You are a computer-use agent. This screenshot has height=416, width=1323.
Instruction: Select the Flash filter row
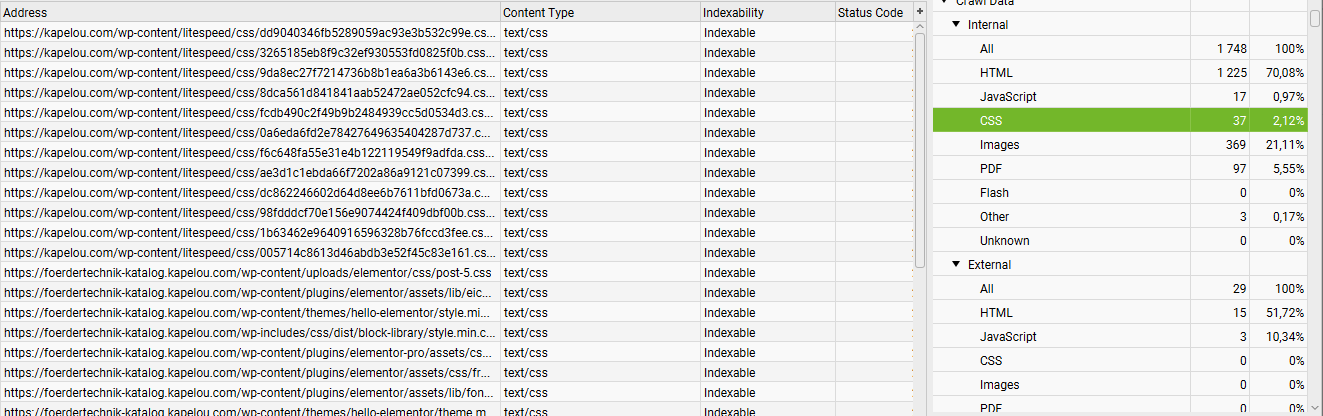click(x=1120, y=192)
